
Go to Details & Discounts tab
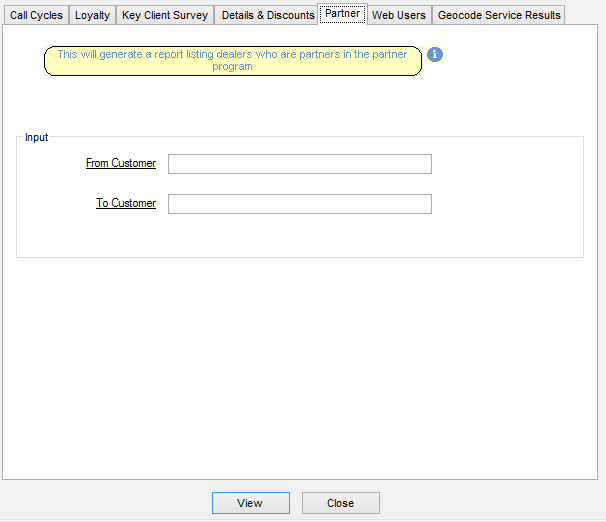click(x=267, y=15)
